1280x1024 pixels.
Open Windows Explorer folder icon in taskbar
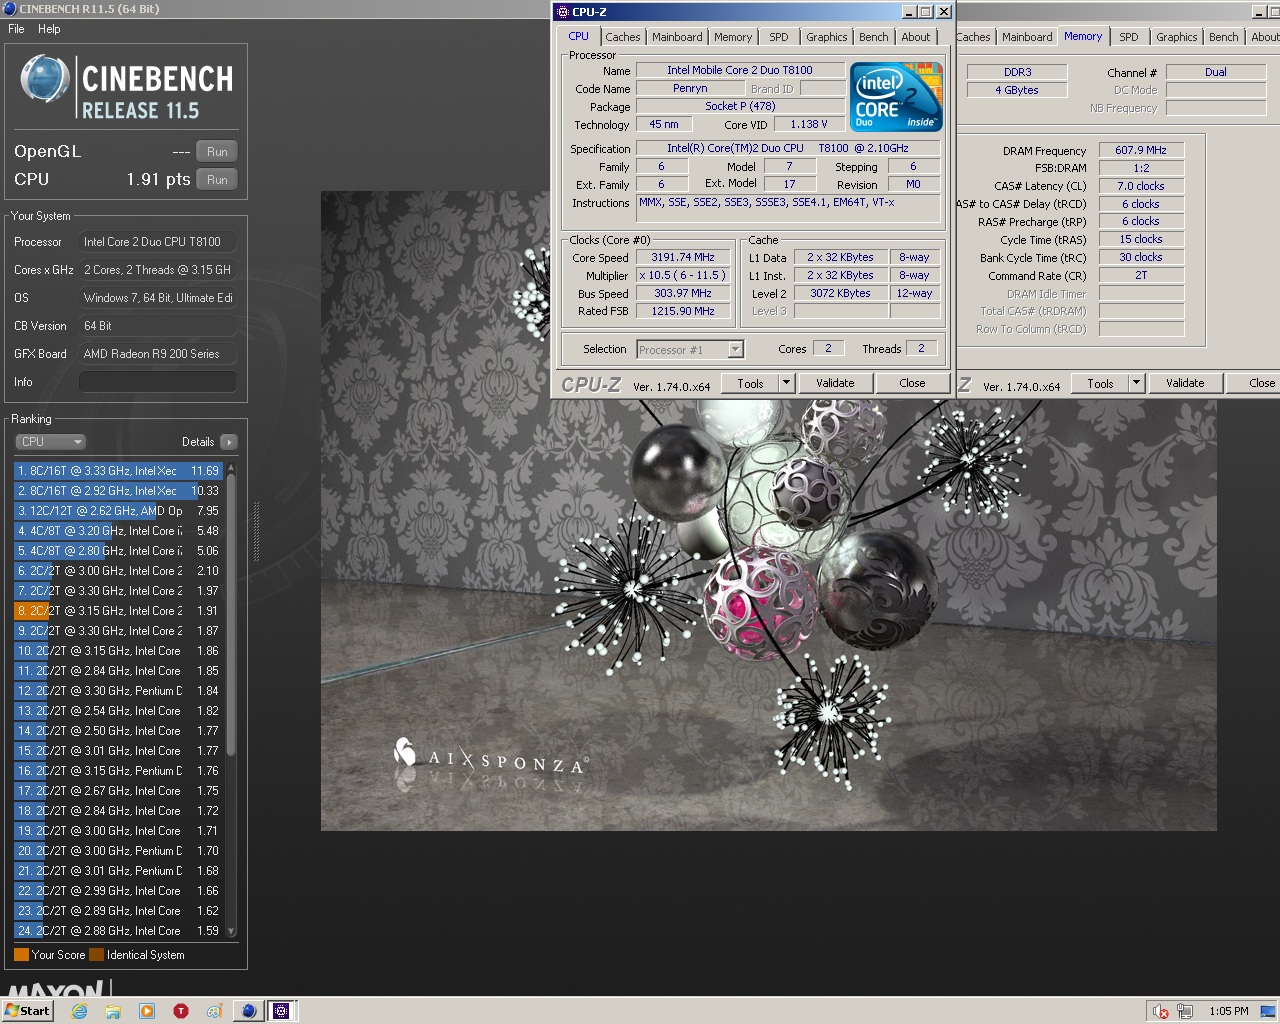[113, 1011]
